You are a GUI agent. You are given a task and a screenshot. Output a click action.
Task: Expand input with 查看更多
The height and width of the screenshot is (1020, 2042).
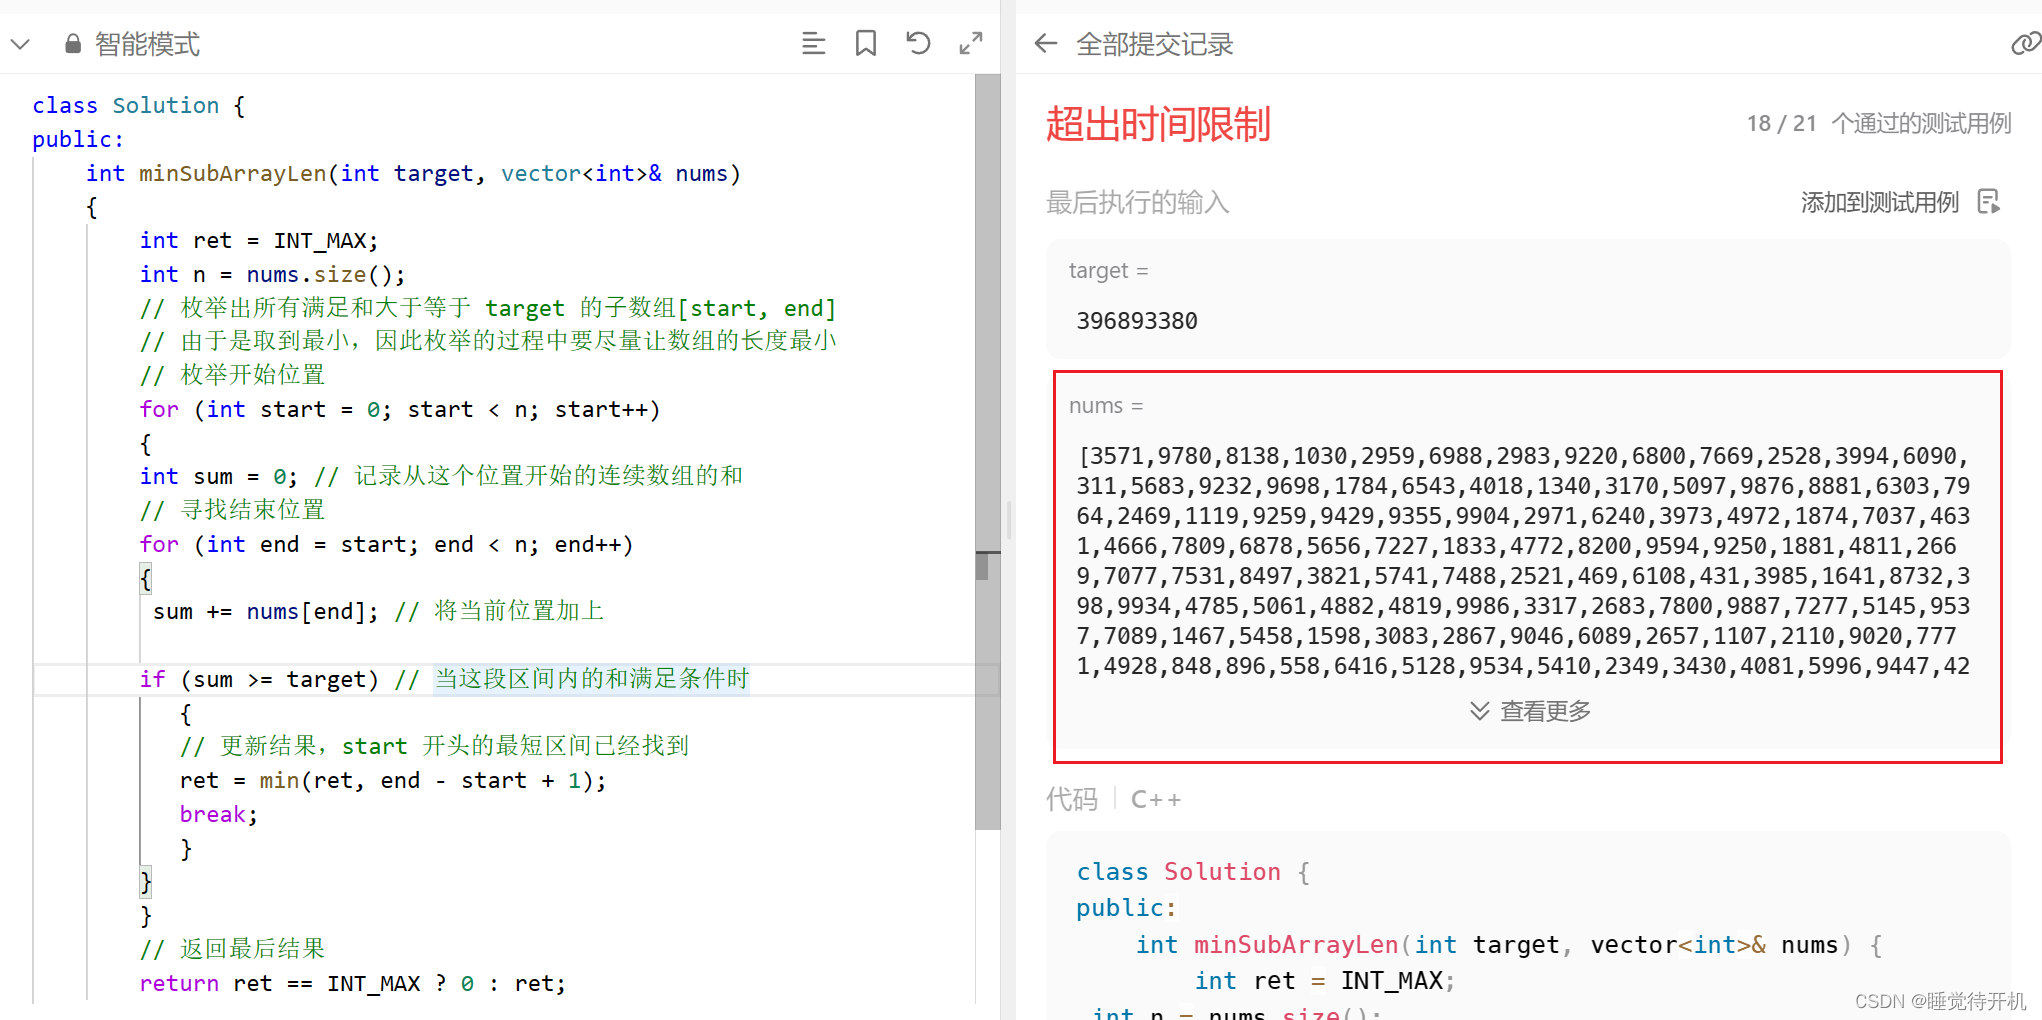(x=1530, y=711)
